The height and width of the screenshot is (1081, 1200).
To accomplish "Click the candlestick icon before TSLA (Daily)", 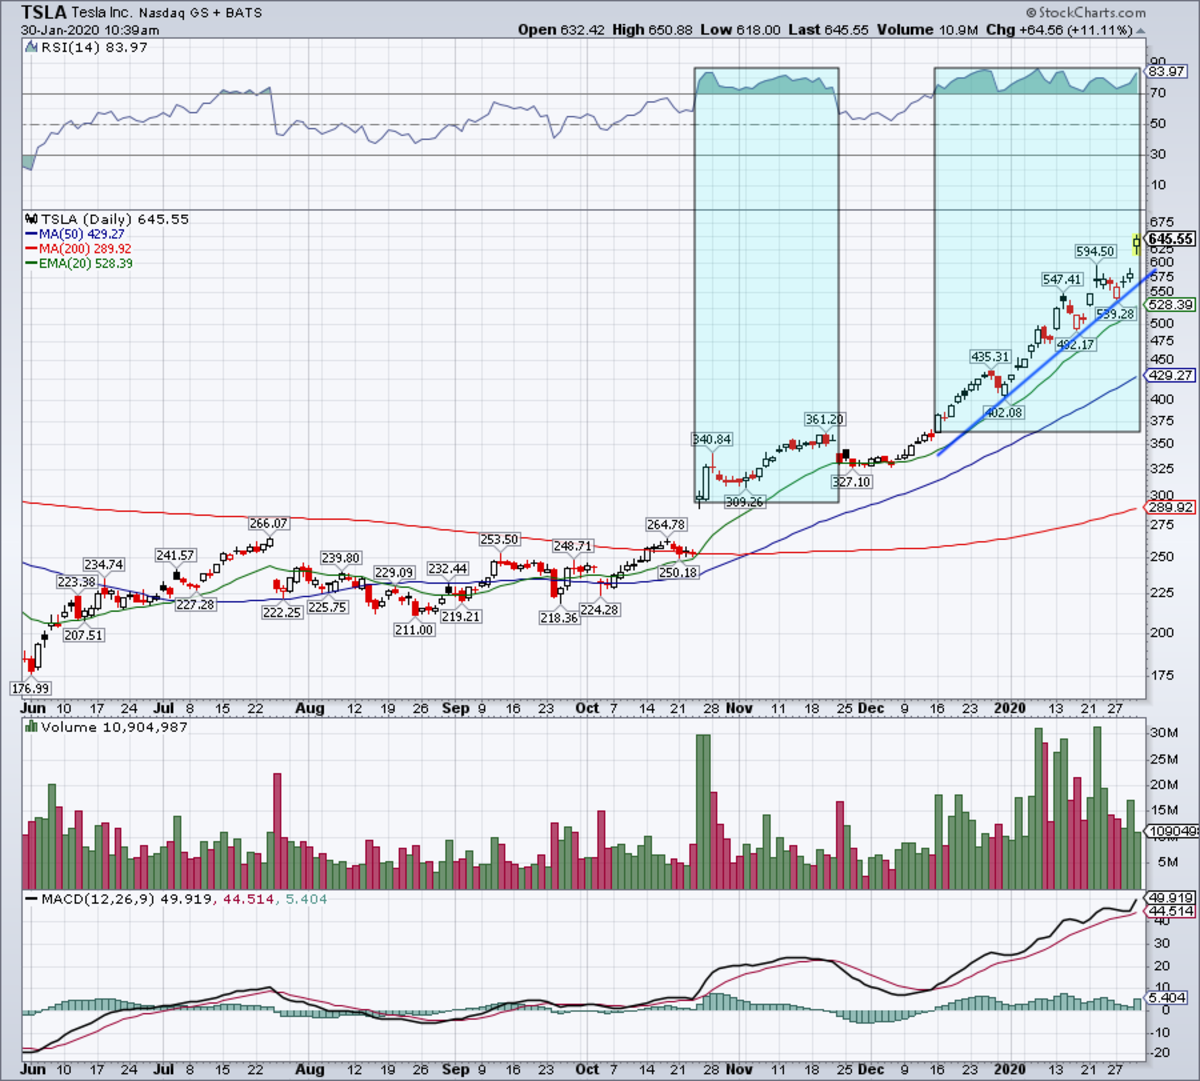I will (30, 219).
